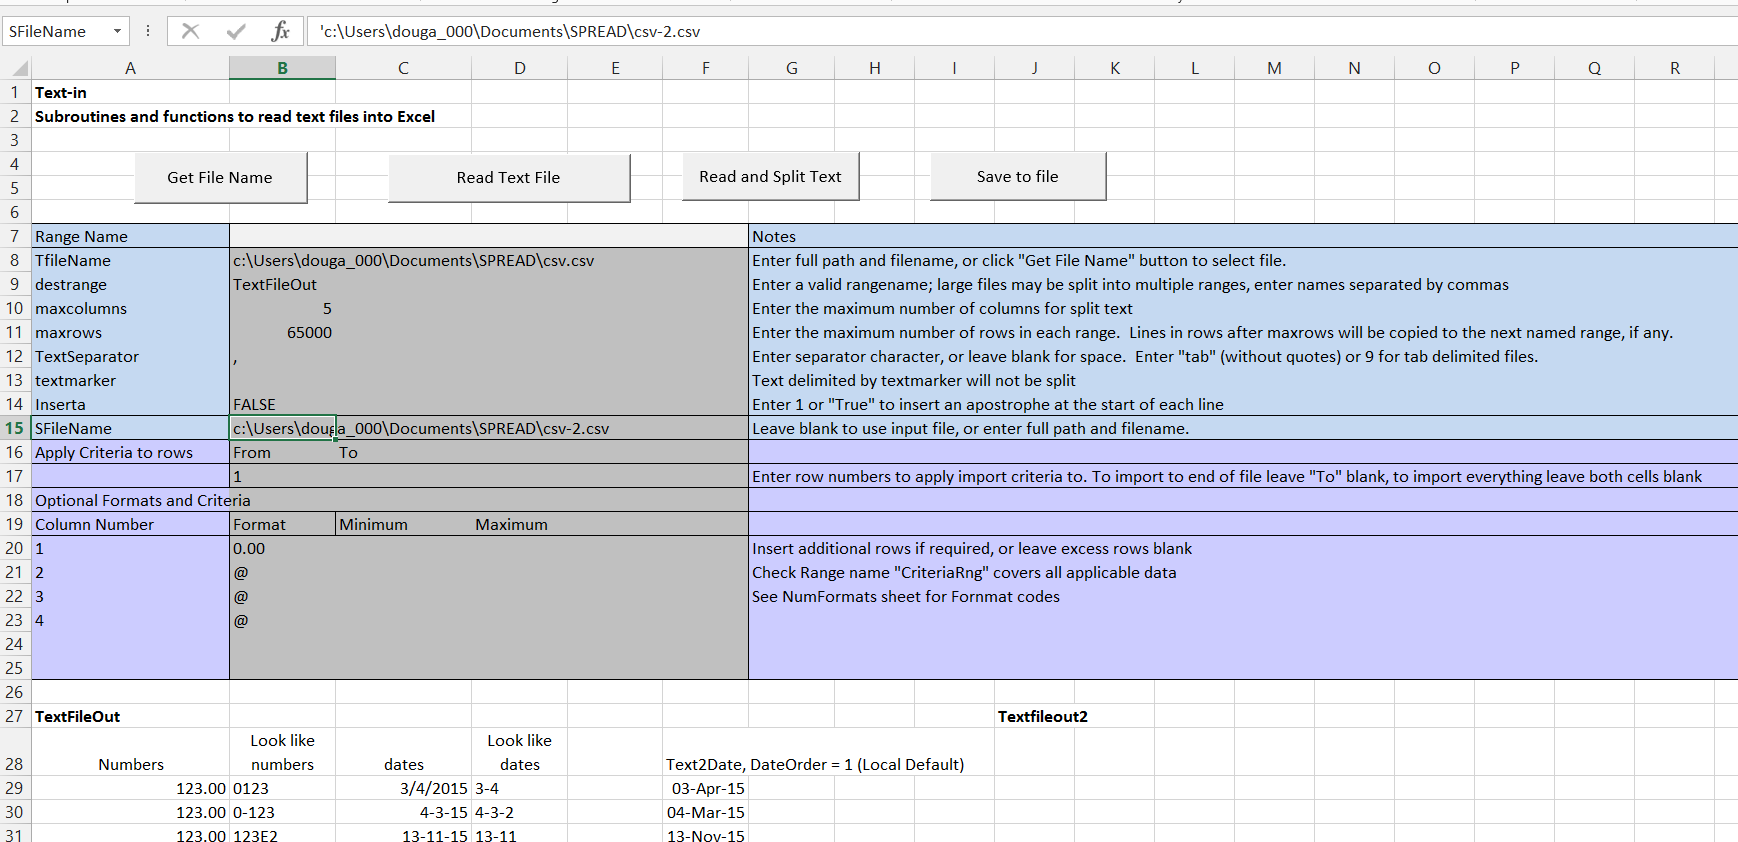Select the TfileName path cell csv.csv
The height and width of the screenshot is (842, 1738).
coord(413,260)
